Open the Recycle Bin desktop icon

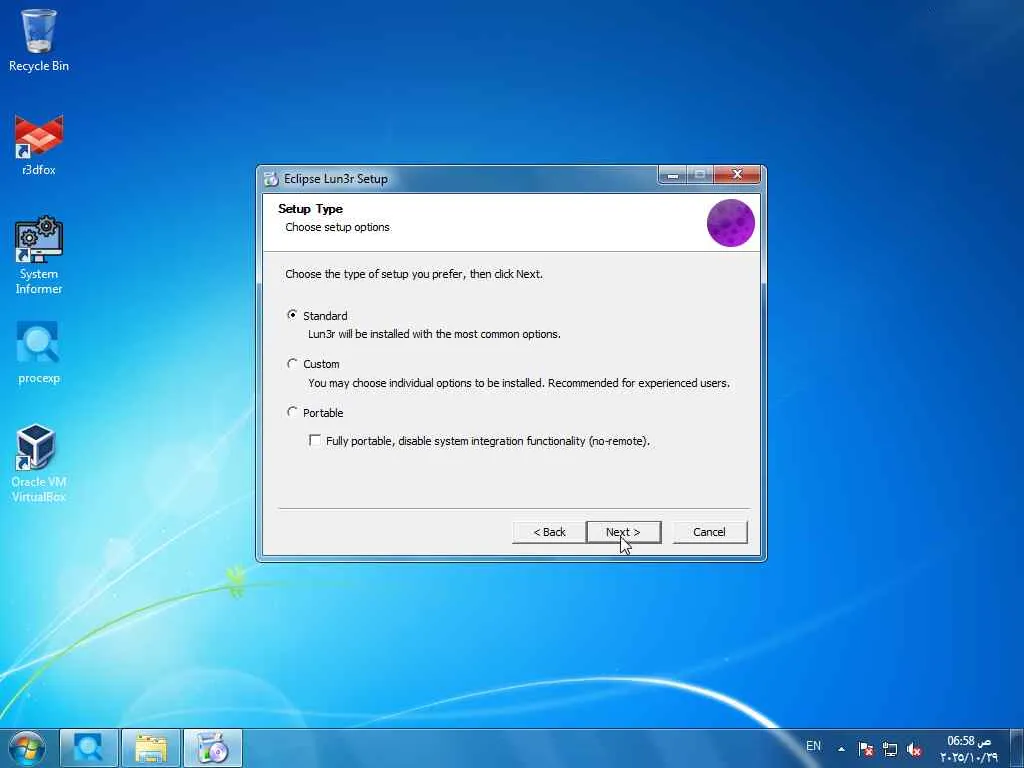(x=39, y=40)
